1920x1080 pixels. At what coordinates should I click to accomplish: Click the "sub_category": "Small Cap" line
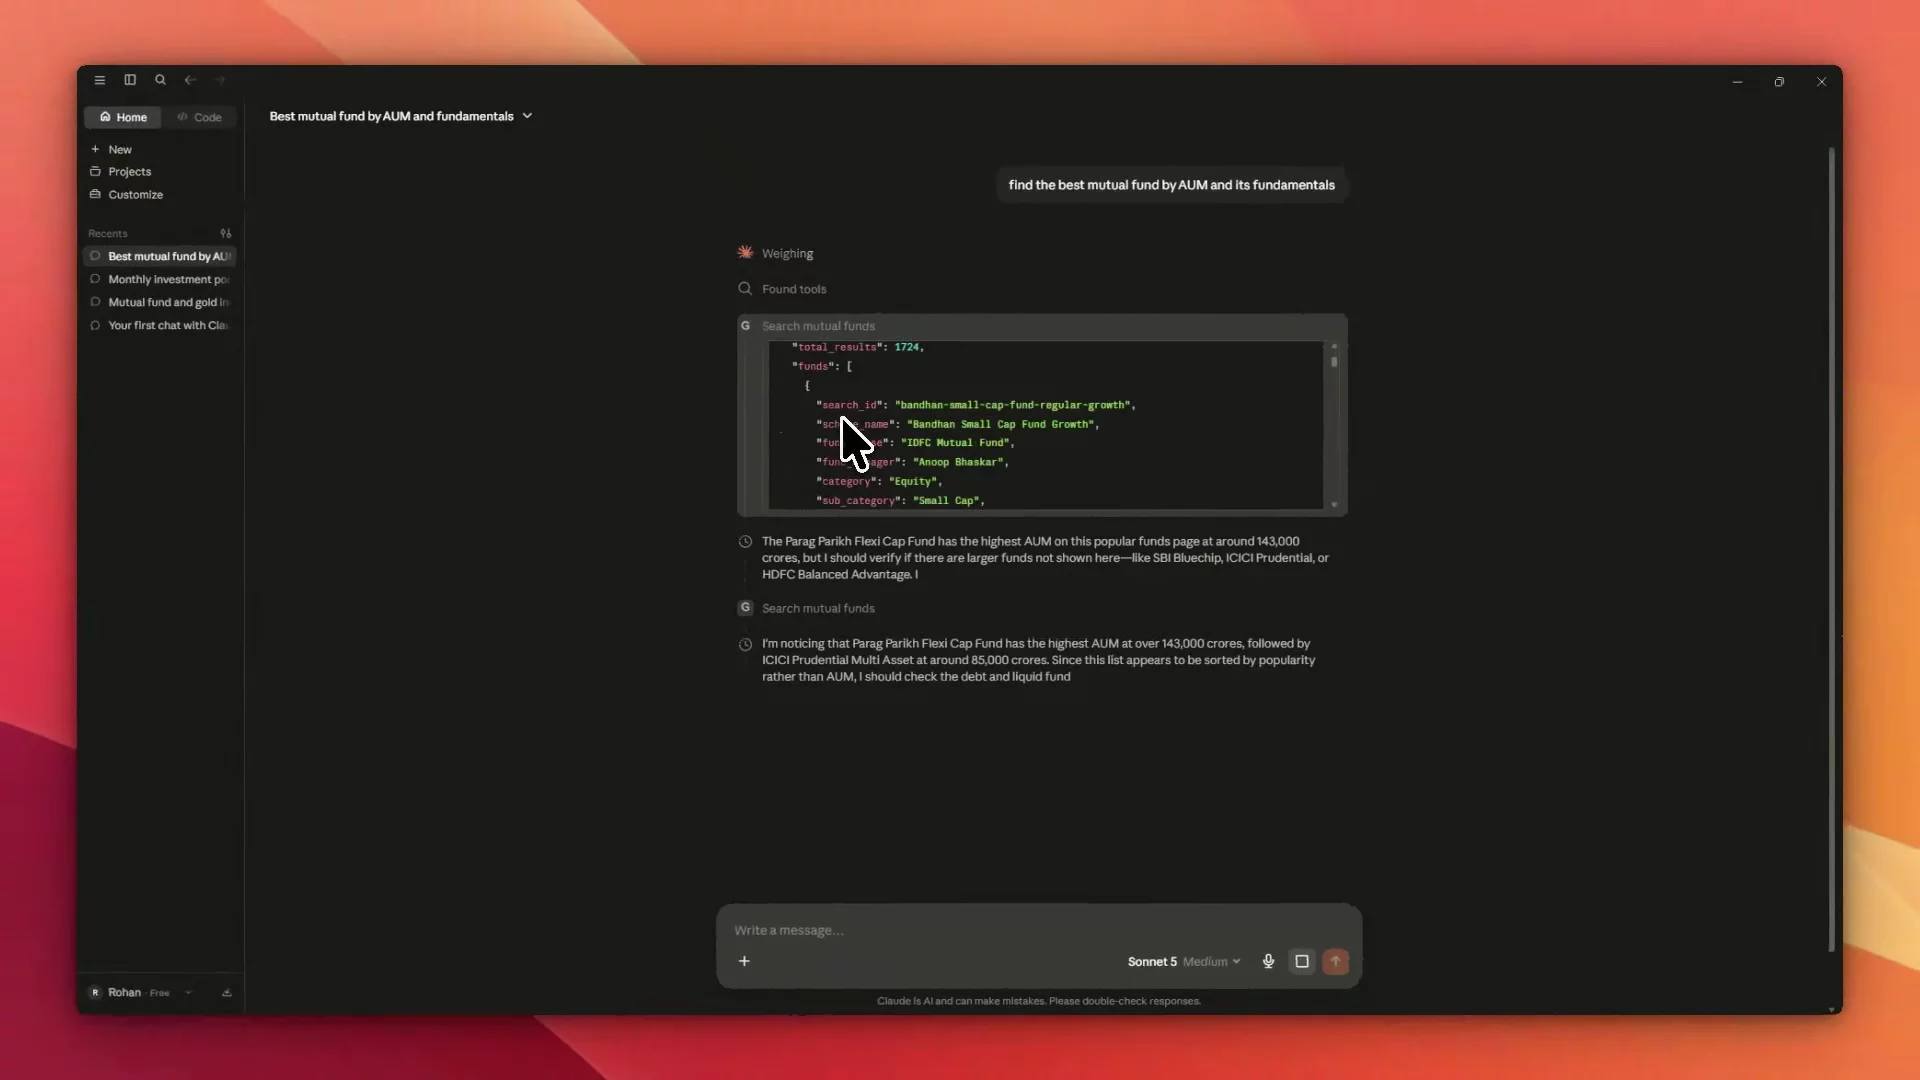coord(900,500)
